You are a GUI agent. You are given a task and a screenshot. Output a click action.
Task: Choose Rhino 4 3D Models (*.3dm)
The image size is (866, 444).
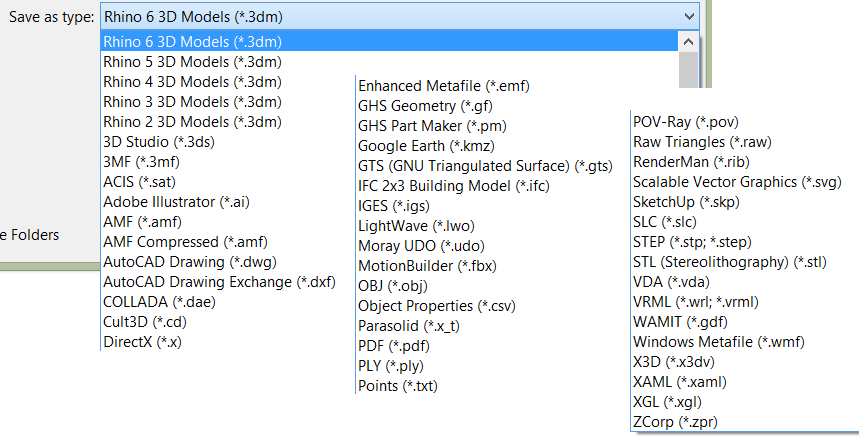pos(192,82)
